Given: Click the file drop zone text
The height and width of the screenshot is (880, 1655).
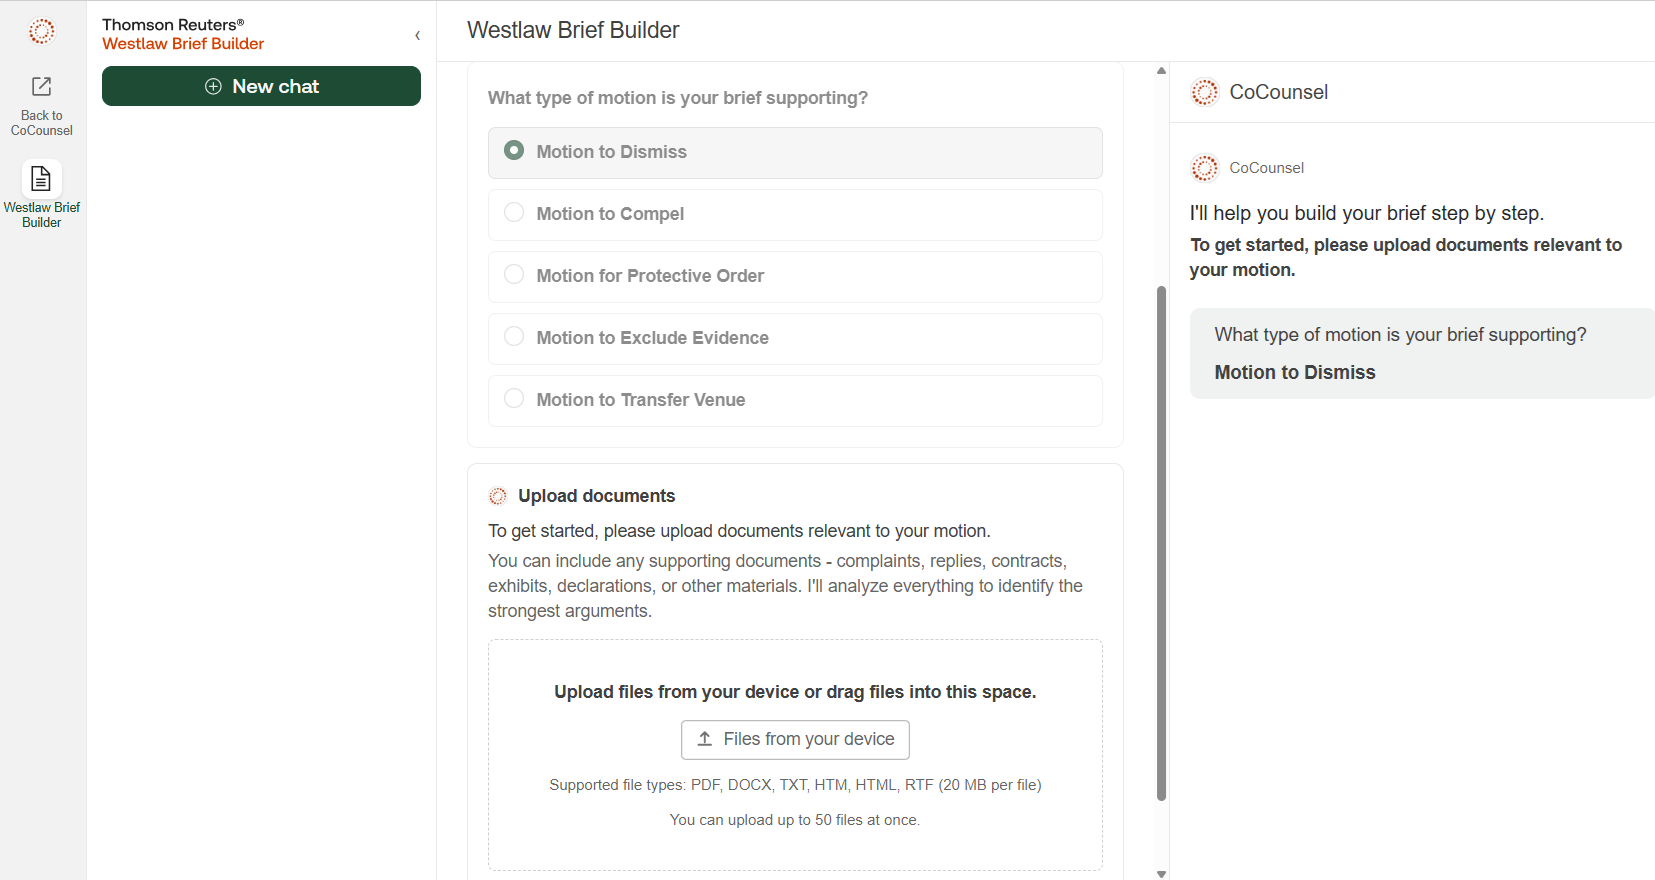Looking at the screenshot, I should tap(795, 692).
